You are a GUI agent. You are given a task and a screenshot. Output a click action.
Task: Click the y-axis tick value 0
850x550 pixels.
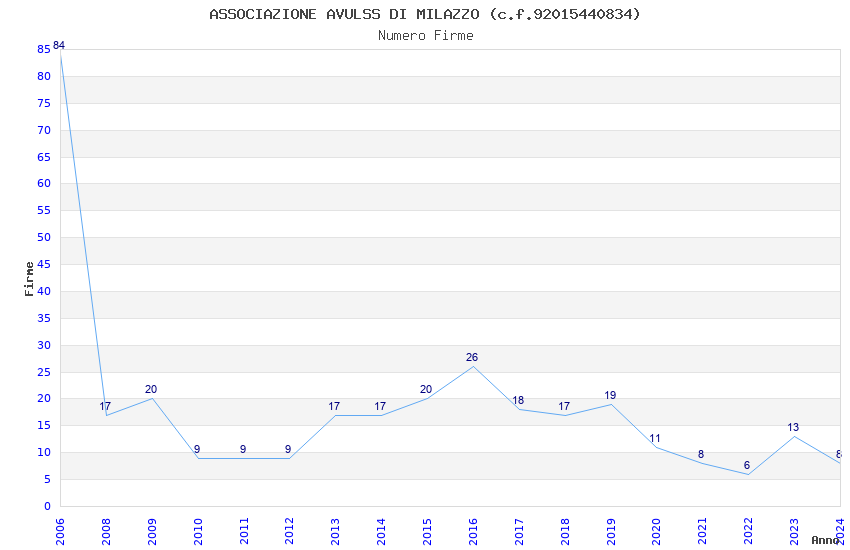tap(47, 506)
